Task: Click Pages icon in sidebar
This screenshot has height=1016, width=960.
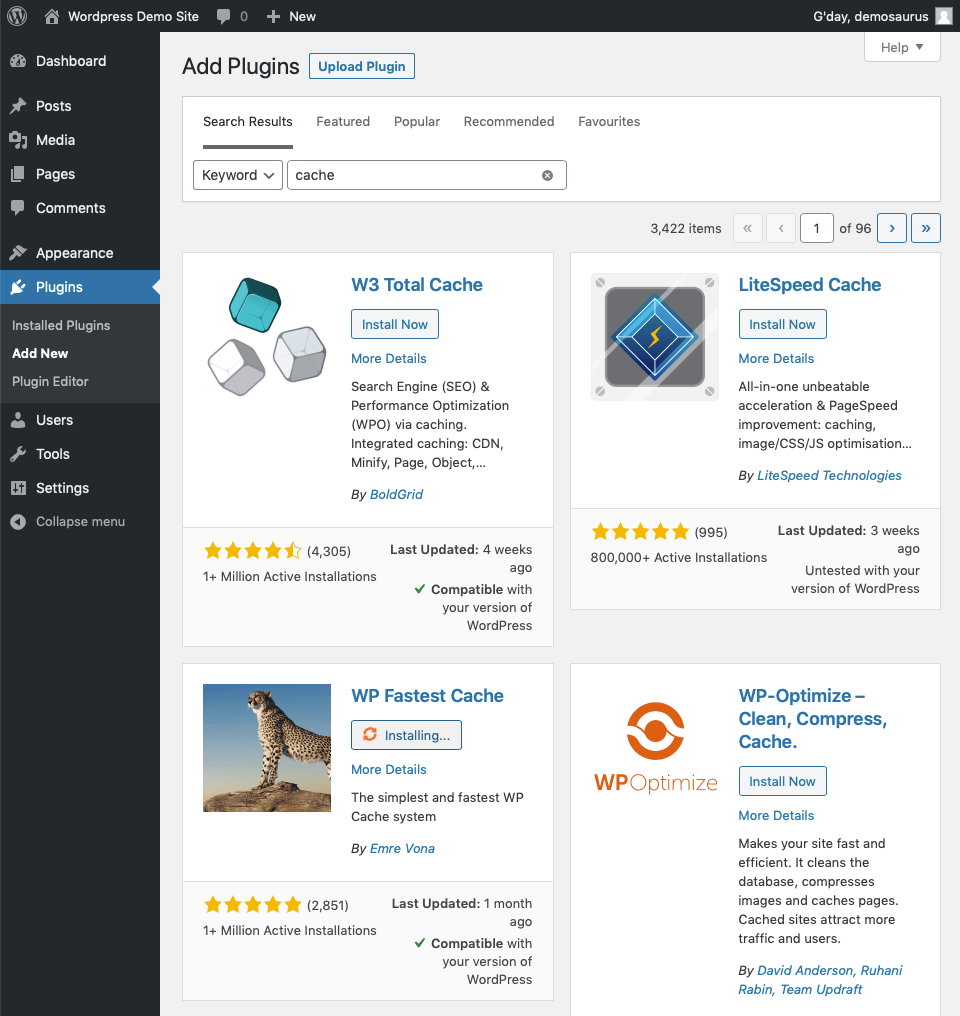Action: (18, 174)
